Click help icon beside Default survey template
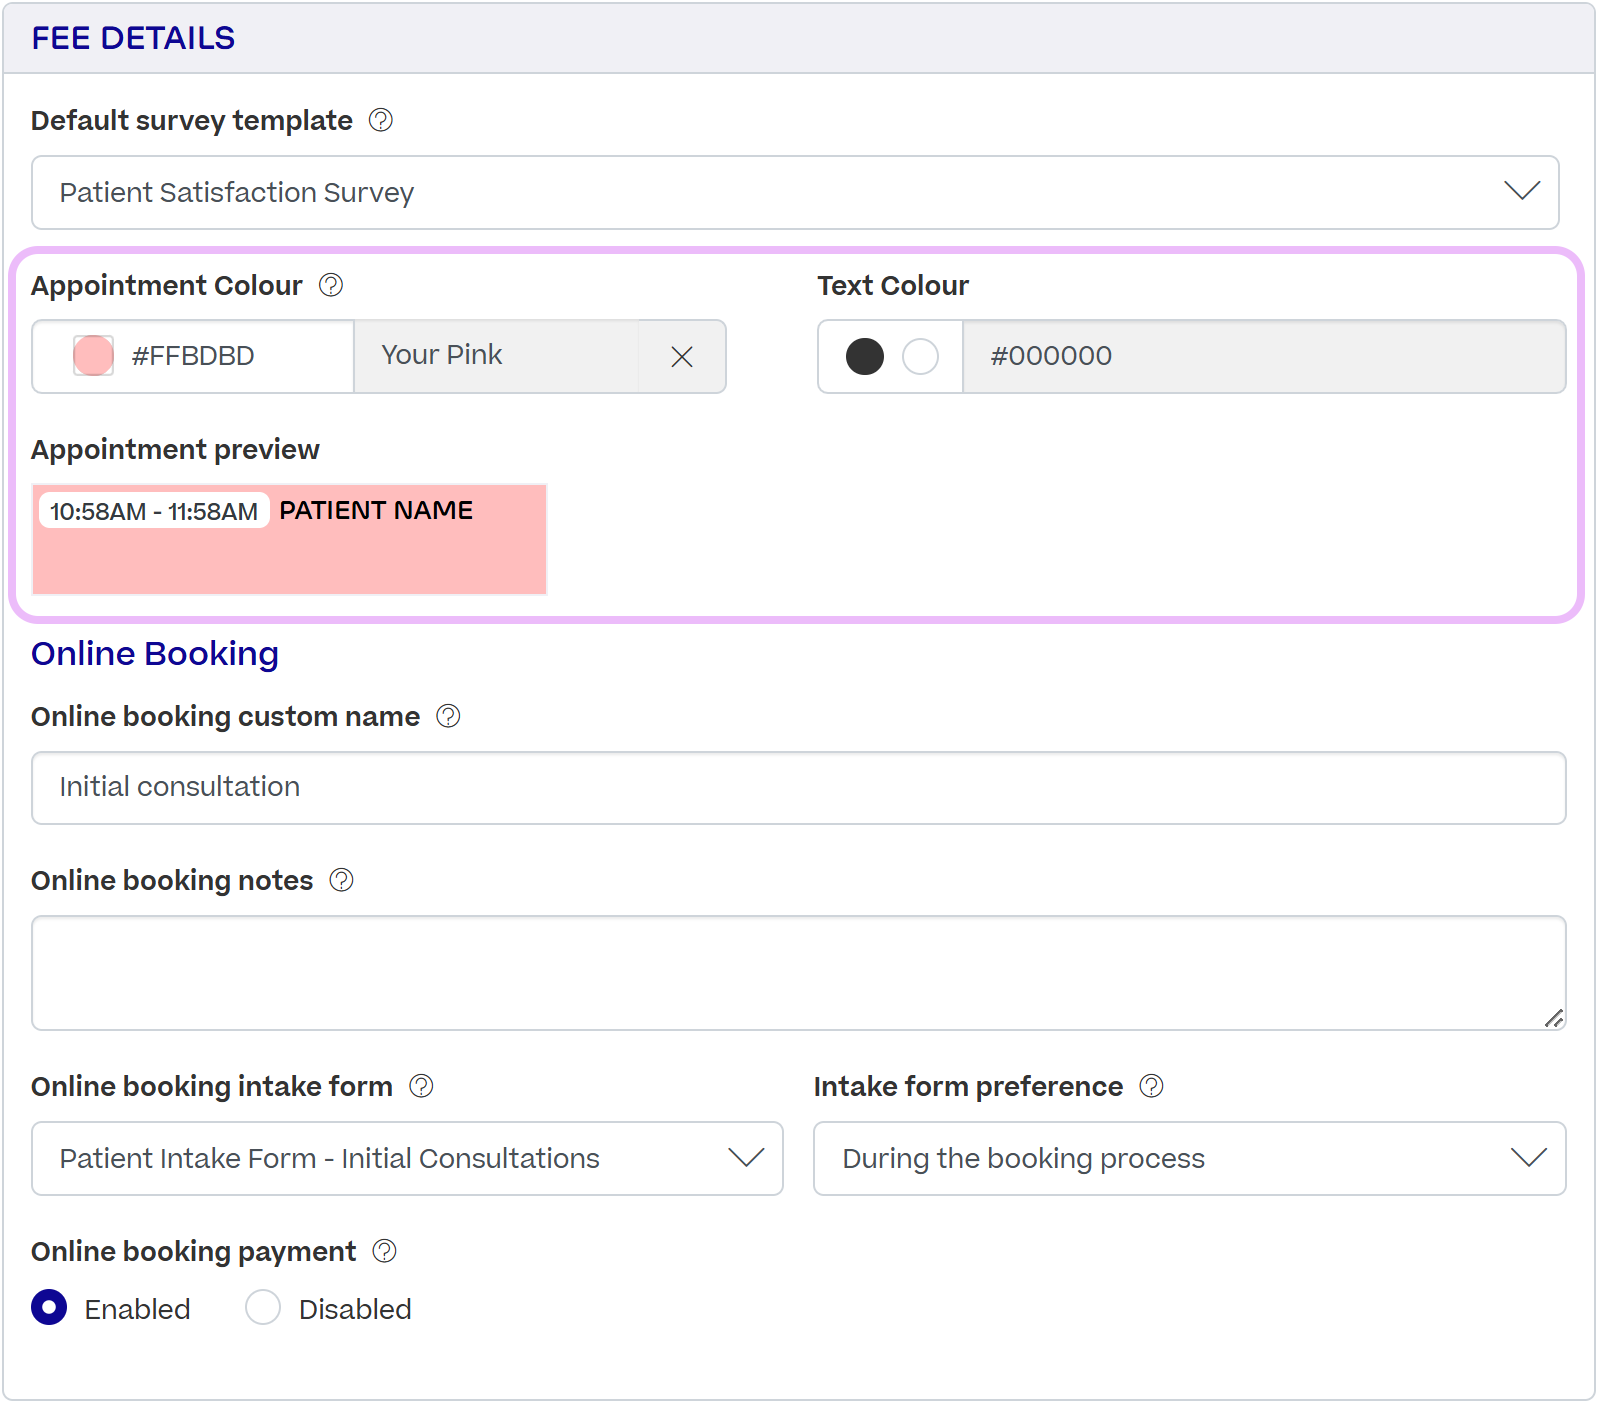This screenshot has width=1598, height=1404. (x=381, y=120)
